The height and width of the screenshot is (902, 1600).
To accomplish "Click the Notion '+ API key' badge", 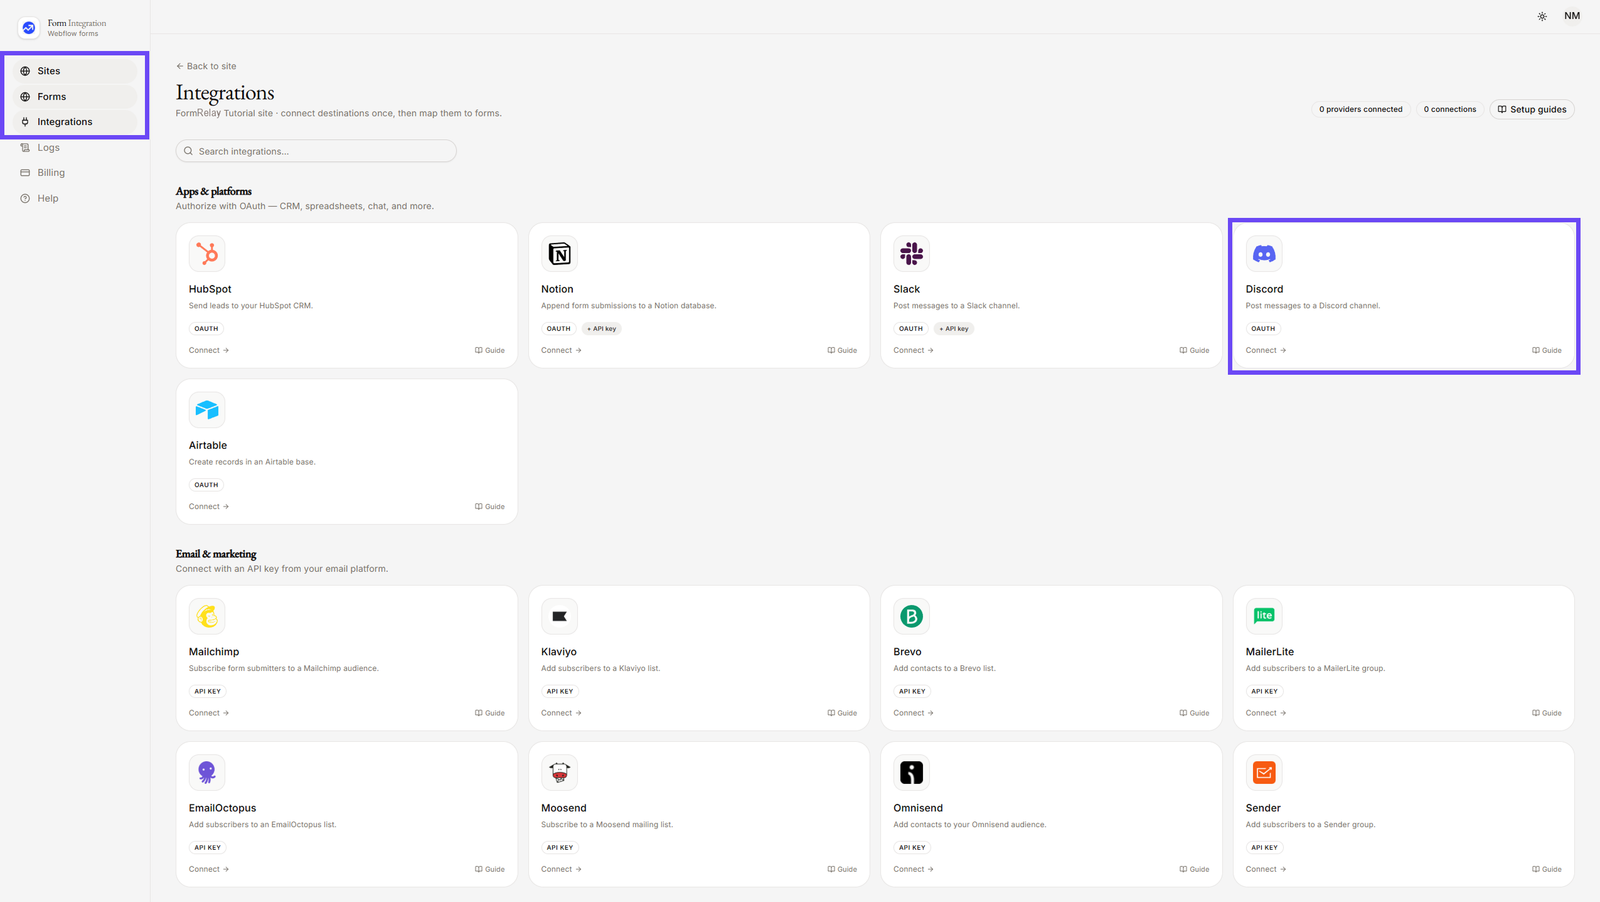I will click(602, 328).
